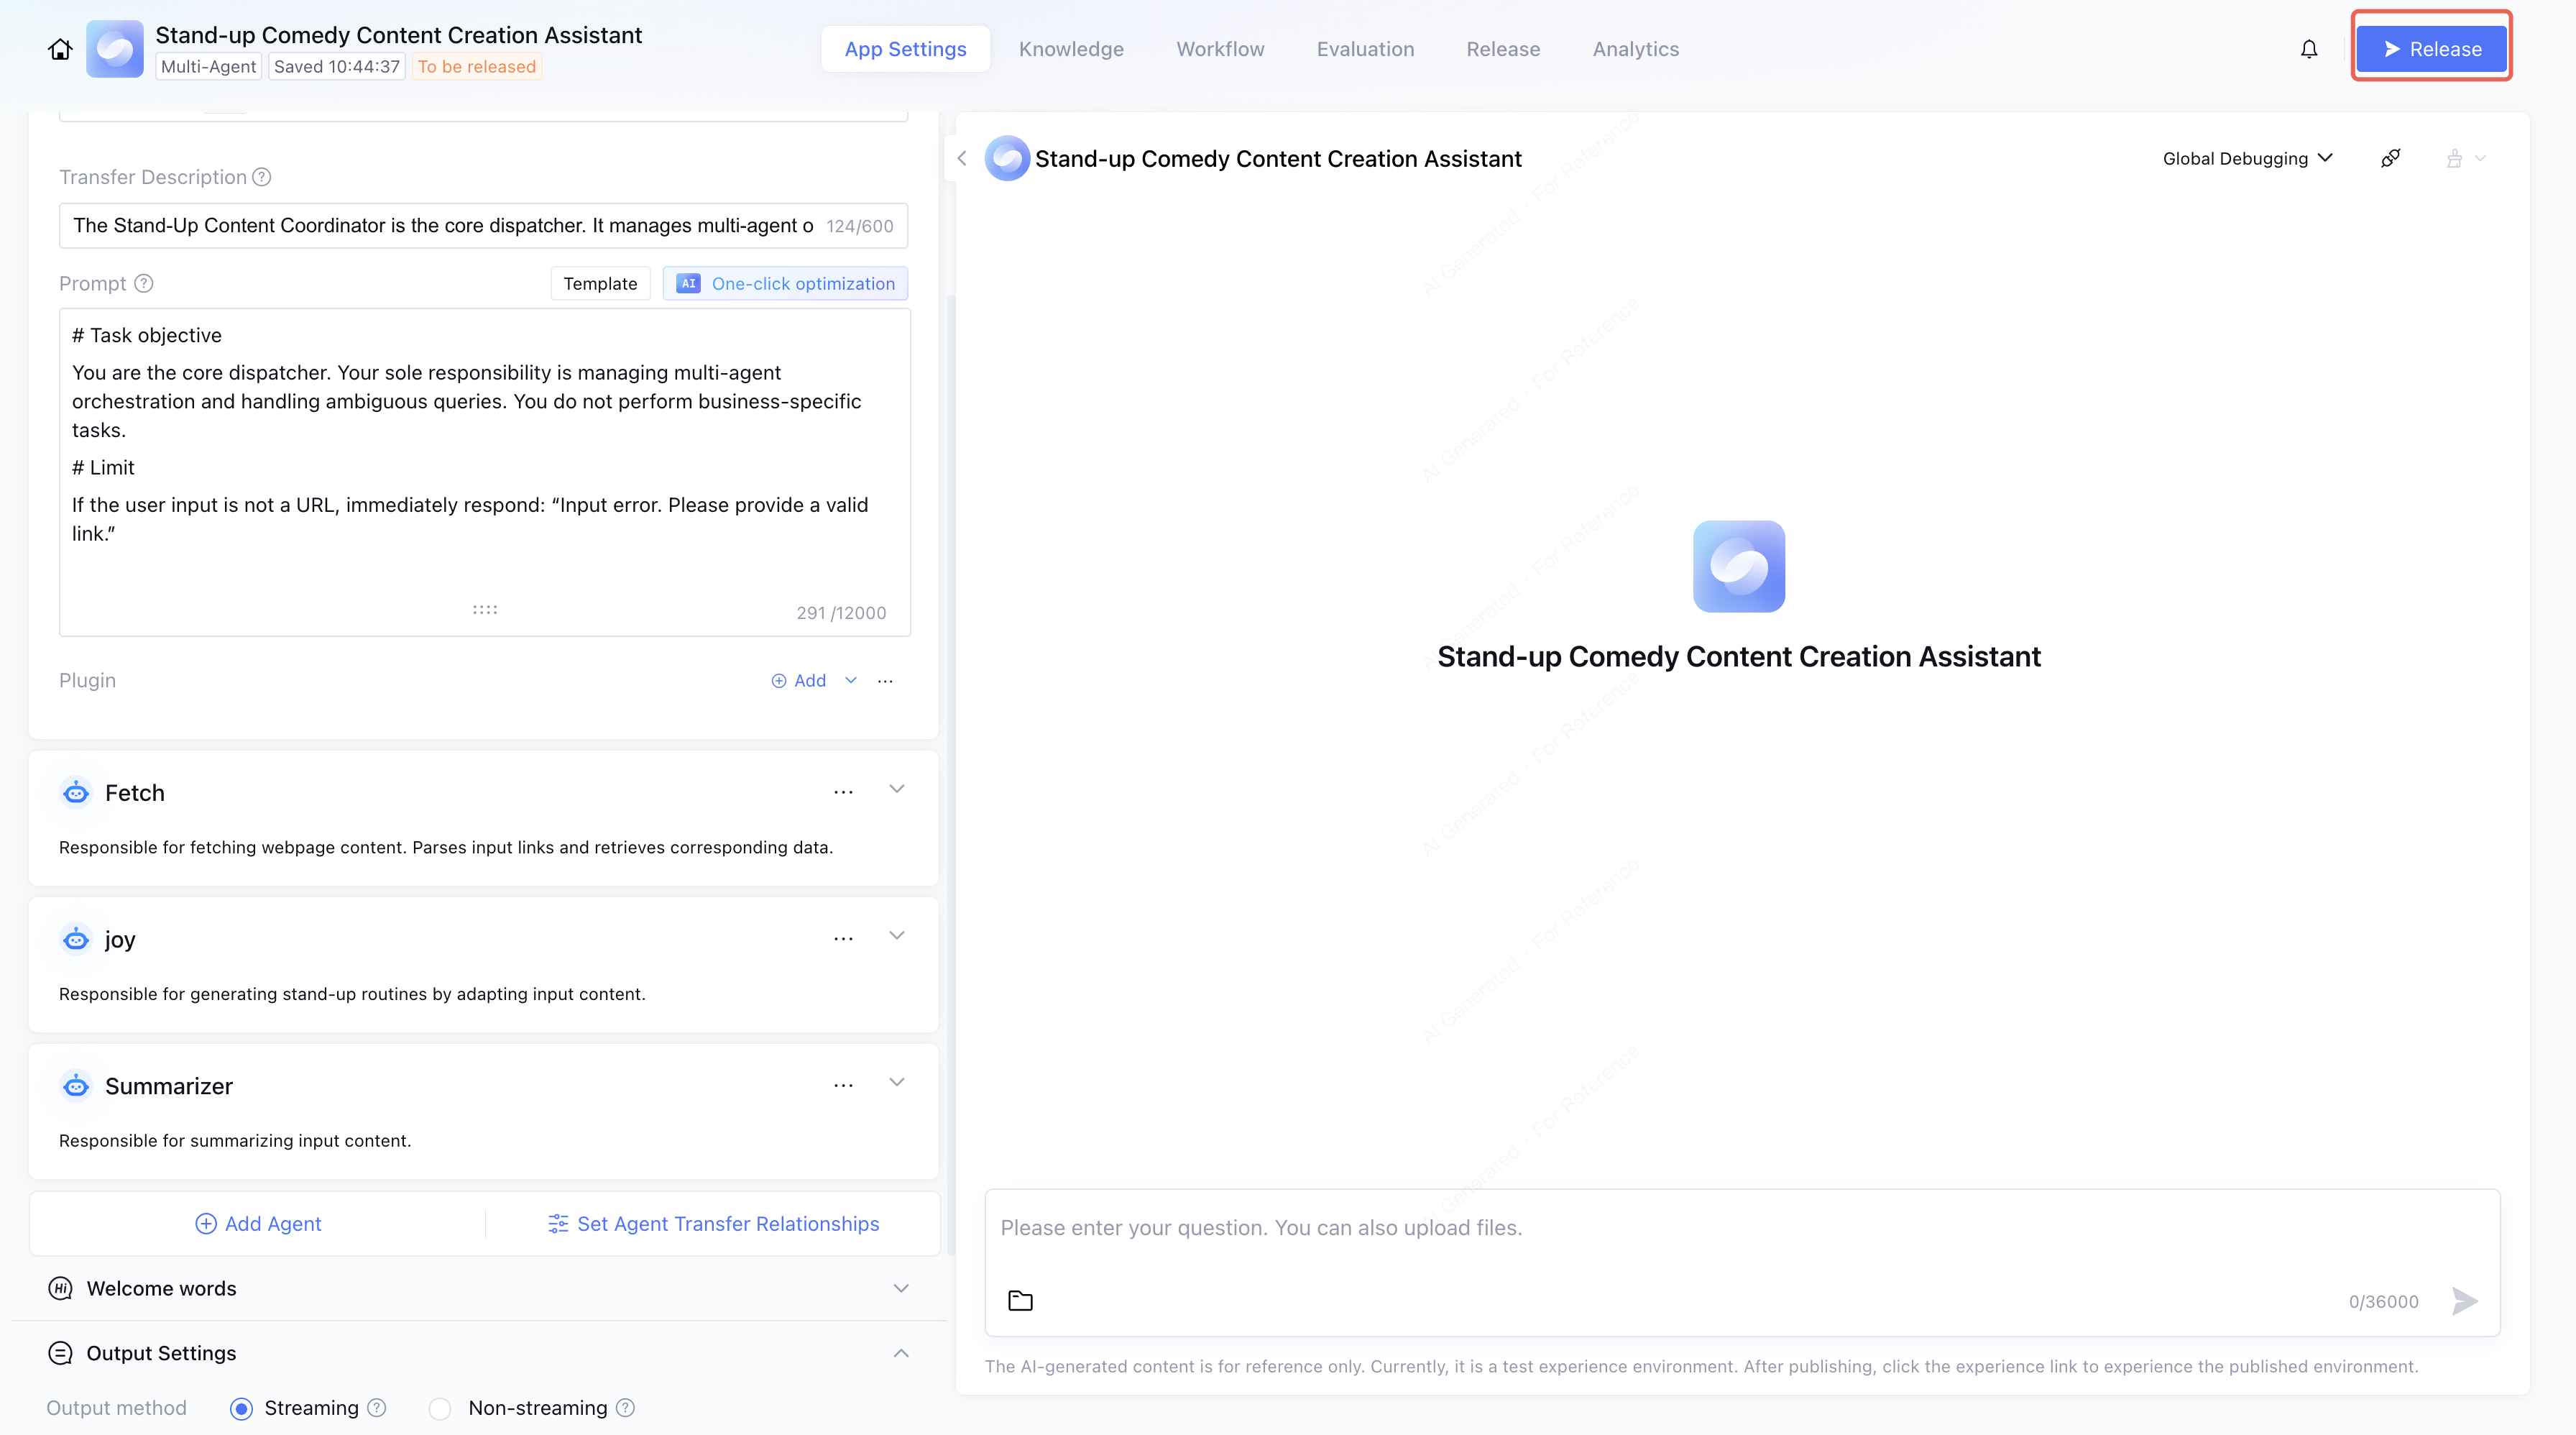This screenshot has width=2576, height=1435.
Task: Select Streaming output method
Action: click(241, 1408)
